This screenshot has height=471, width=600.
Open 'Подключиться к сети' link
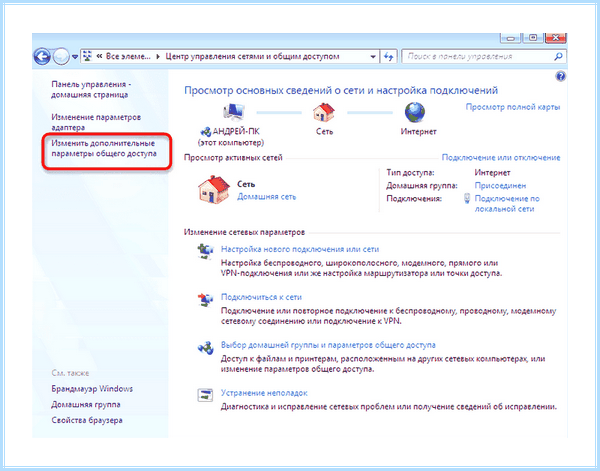tap(261, 297)
